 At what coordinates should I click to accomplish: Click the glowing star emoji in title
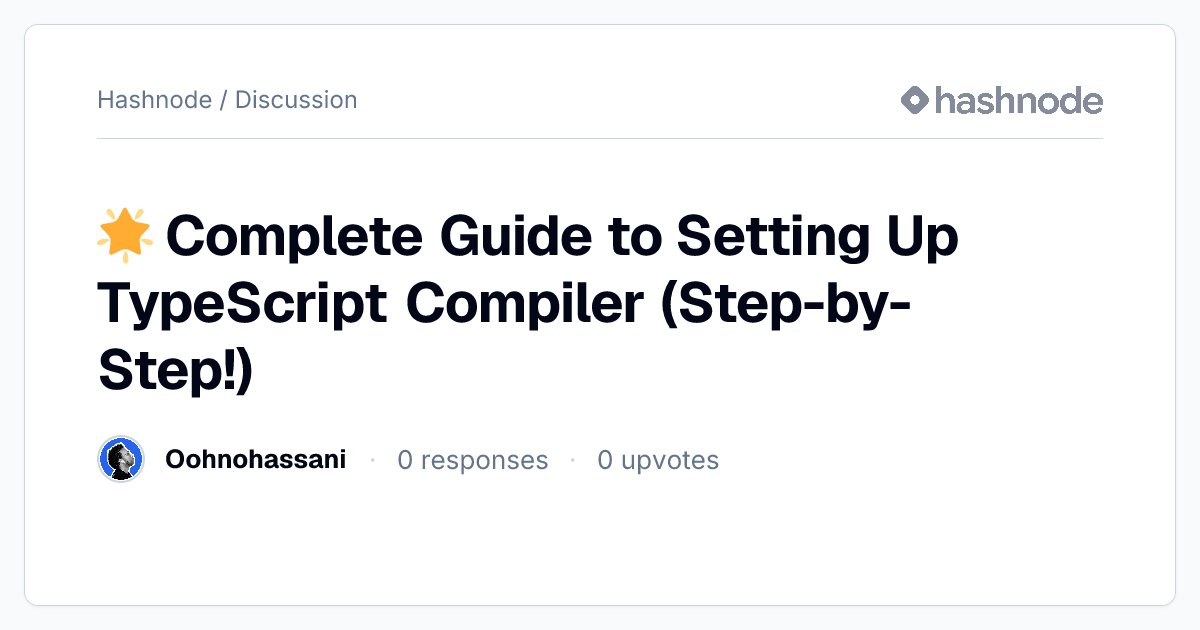point(125,236)
